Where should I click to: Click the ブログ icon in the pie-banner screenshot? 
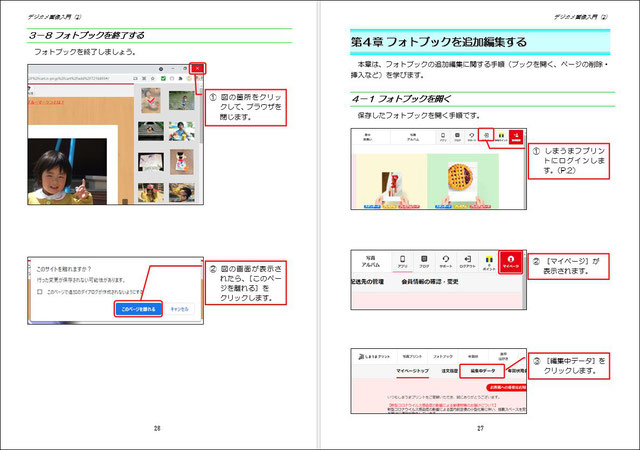(x=457, y=136)
